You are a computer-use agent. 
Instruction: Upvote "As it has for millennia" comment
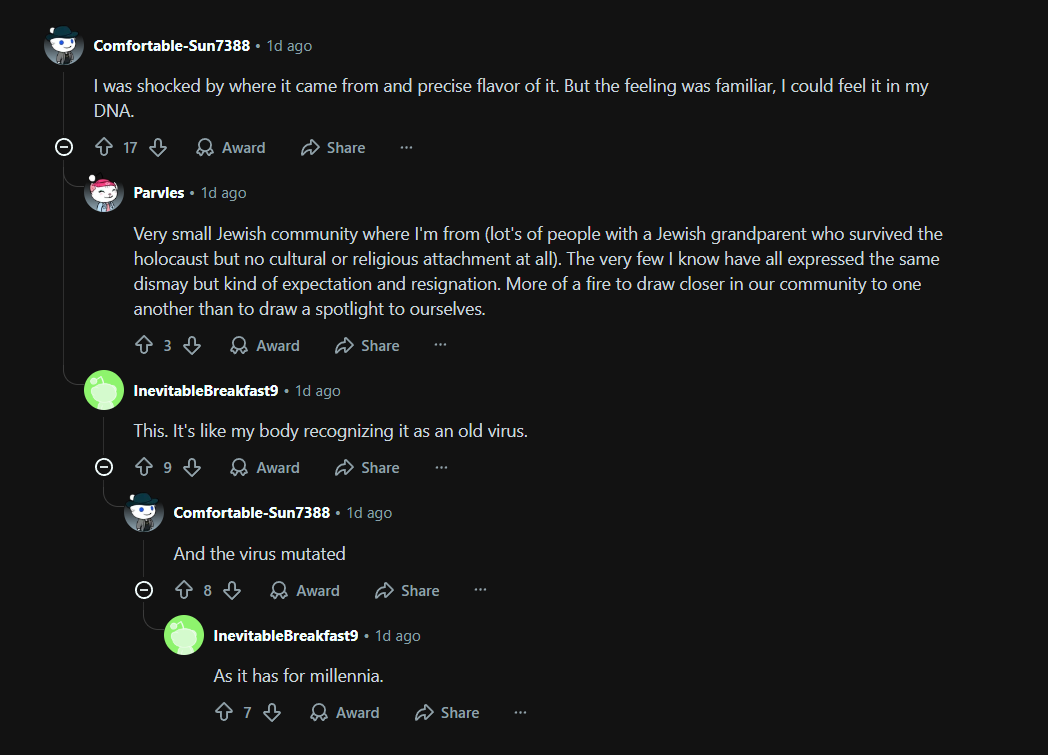[x=224, y=713]
